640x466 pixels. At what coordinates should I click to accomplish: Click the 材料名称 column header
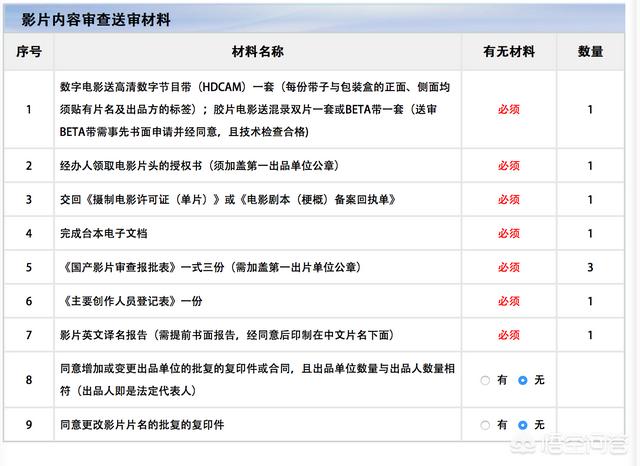[x=257, y=51]
